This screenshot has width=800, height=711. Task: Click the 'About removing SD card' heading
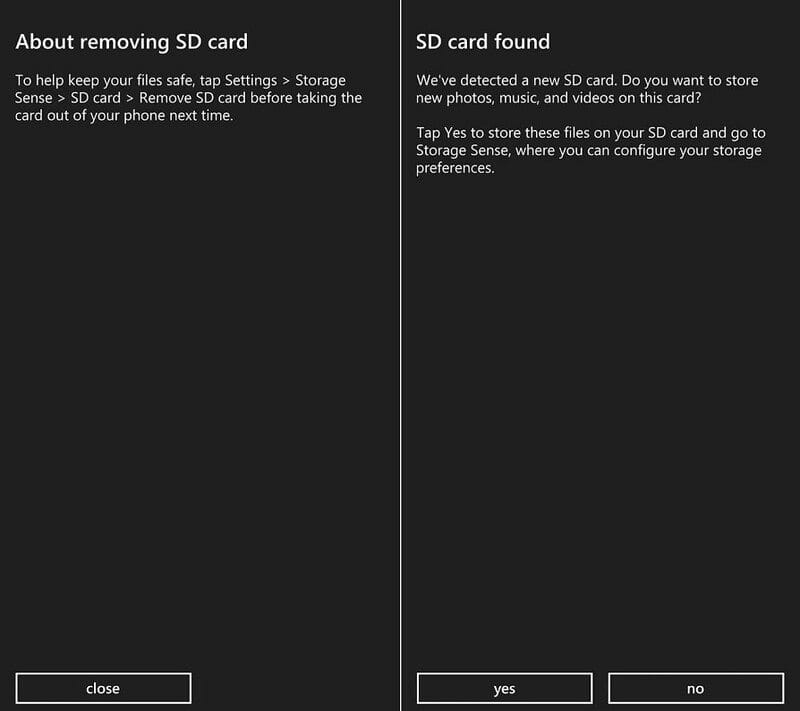(x=132, y=42)
